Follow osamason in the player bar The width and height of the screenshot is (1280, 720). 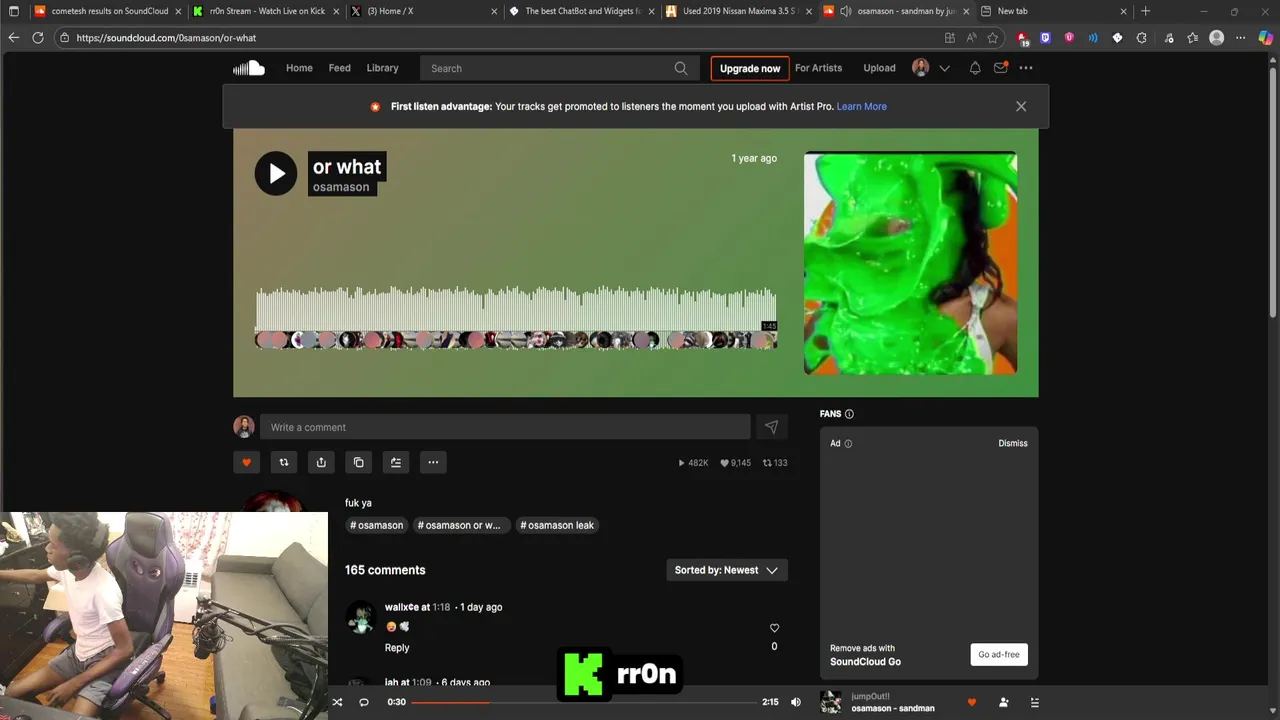(x=1003, y=702)
